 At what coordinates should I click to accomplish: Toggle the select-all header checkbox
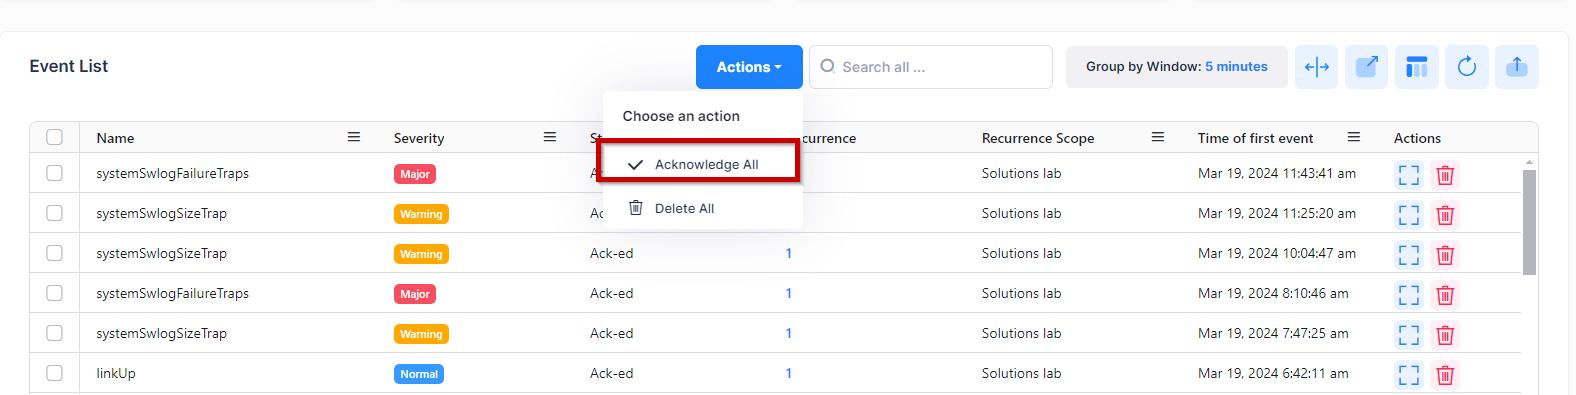click(55, 137)
